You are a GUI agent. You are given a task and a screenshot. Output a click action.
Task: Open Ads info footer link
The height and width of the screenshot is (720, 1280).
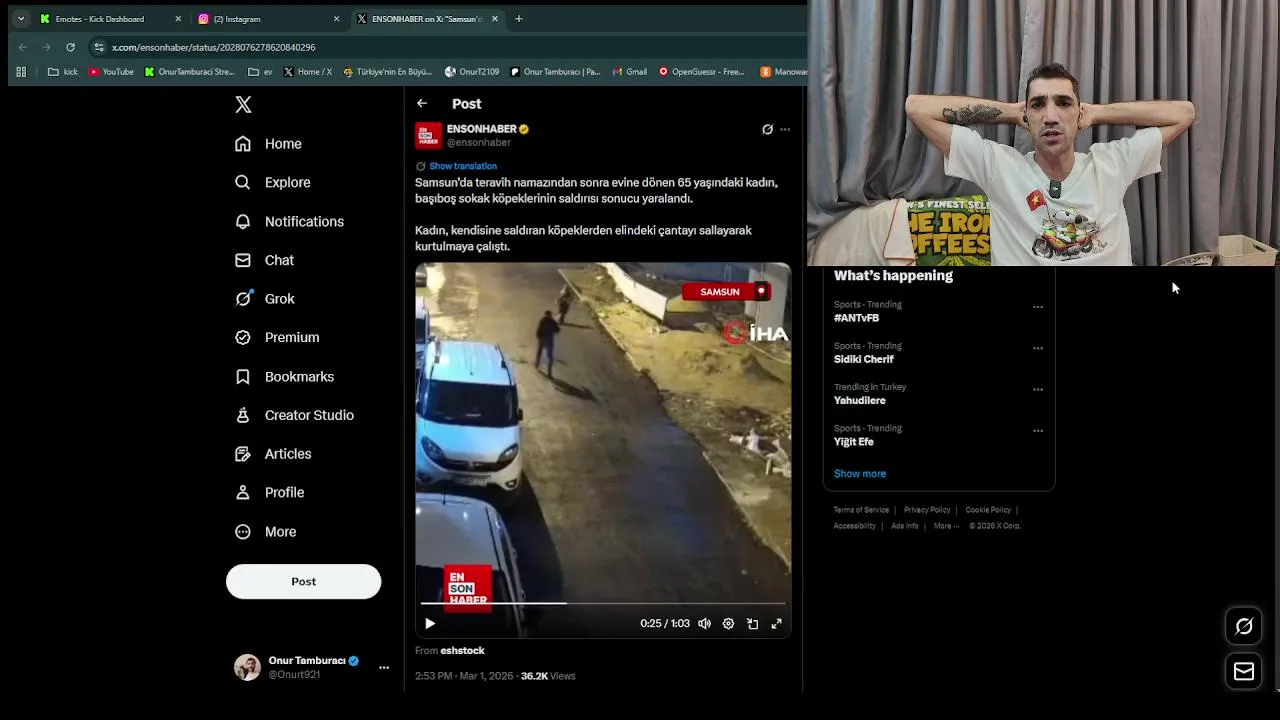tap(905, 526)
